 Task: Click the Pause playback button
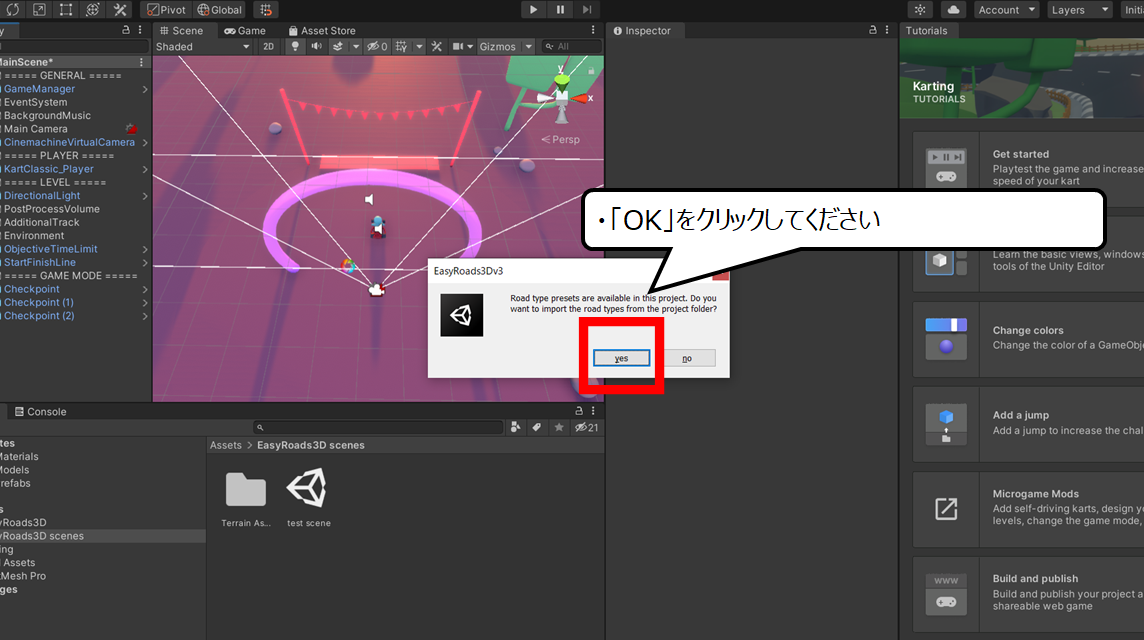pos(560,9)
